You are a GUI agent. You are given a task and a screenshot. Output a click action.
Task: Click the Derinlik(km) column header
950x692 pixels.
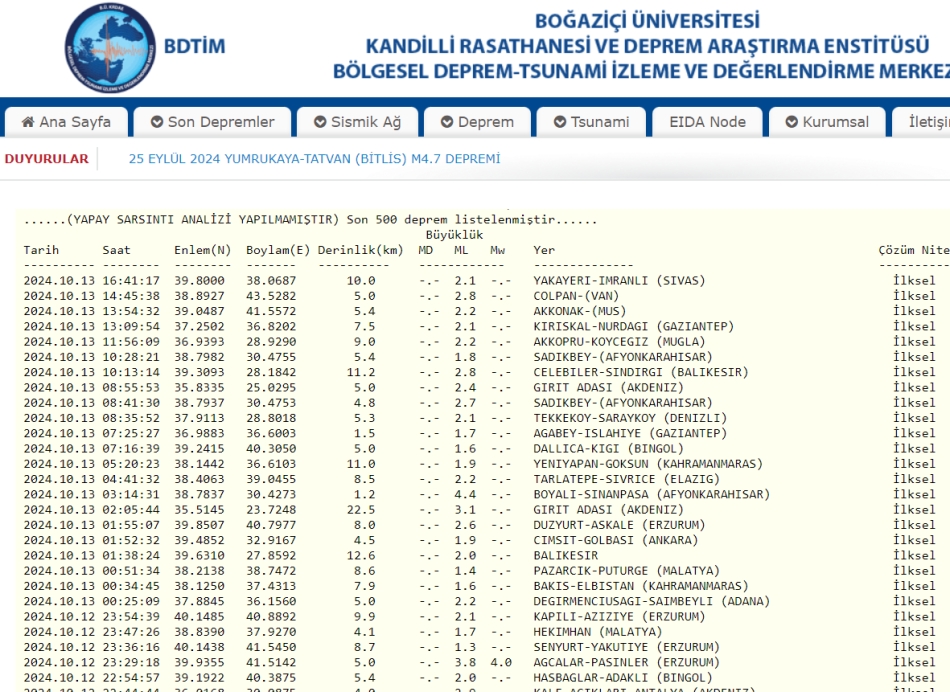(x=360, y=250)
